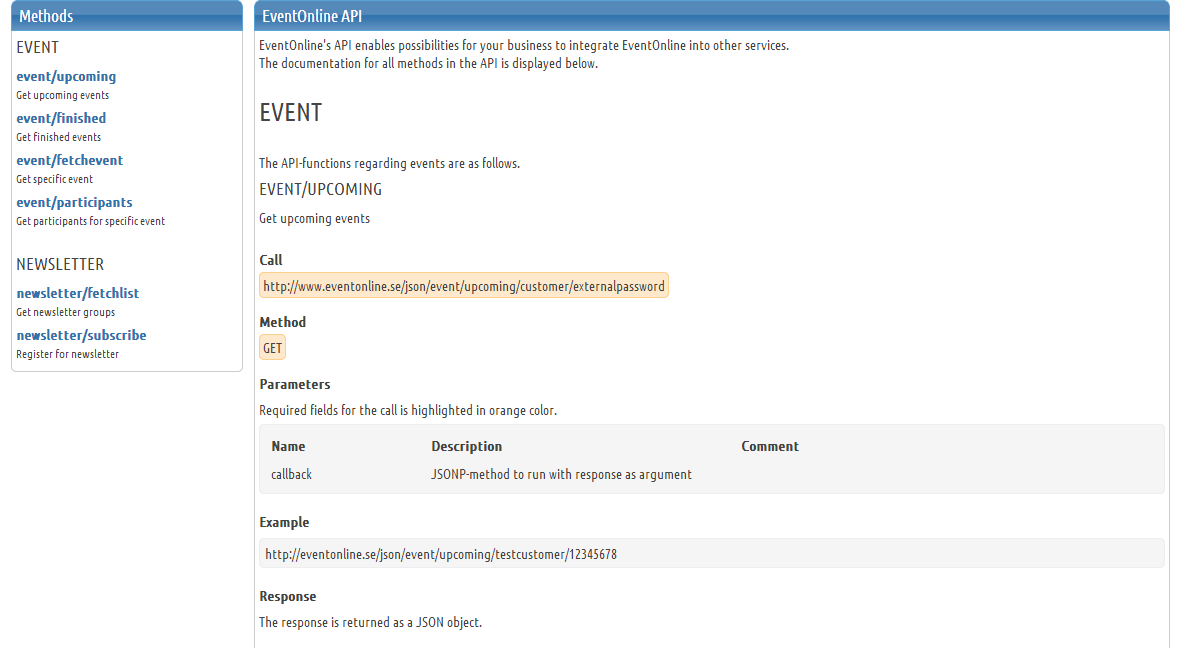The image size is (1181, 648).
Task: Click the Call URL with externalpassword
Action: pos(464,286)
